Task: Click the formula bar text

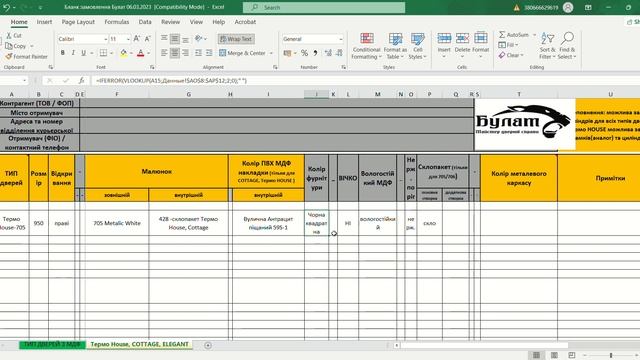Action: [171, 81]
